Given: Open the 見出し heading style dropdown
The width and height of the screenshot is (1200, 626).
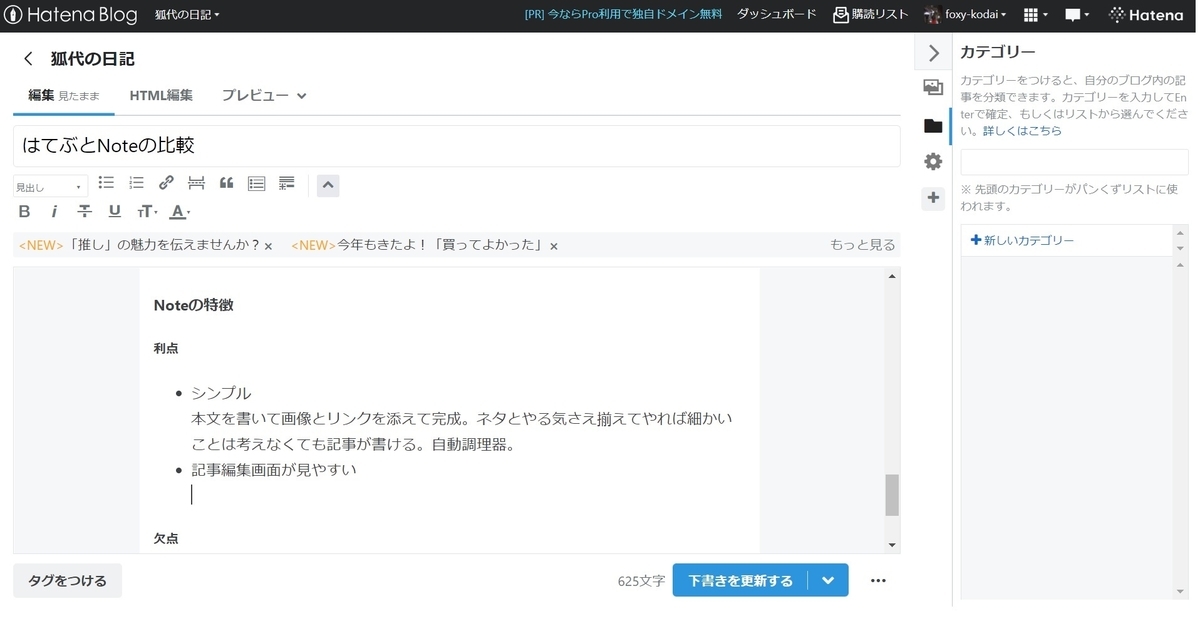Looking at the screenshot, I should pos(50,186).
